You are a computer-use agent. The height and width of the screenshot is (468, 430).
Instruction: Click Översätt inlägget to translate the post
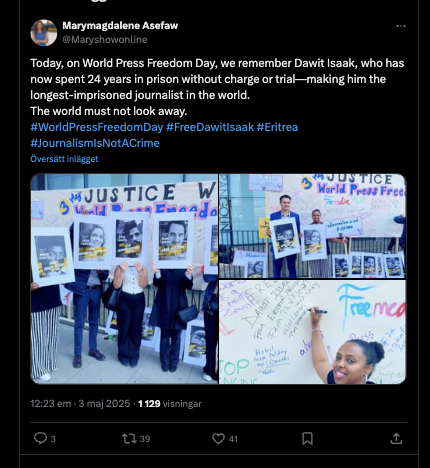(x=64, y=159)
